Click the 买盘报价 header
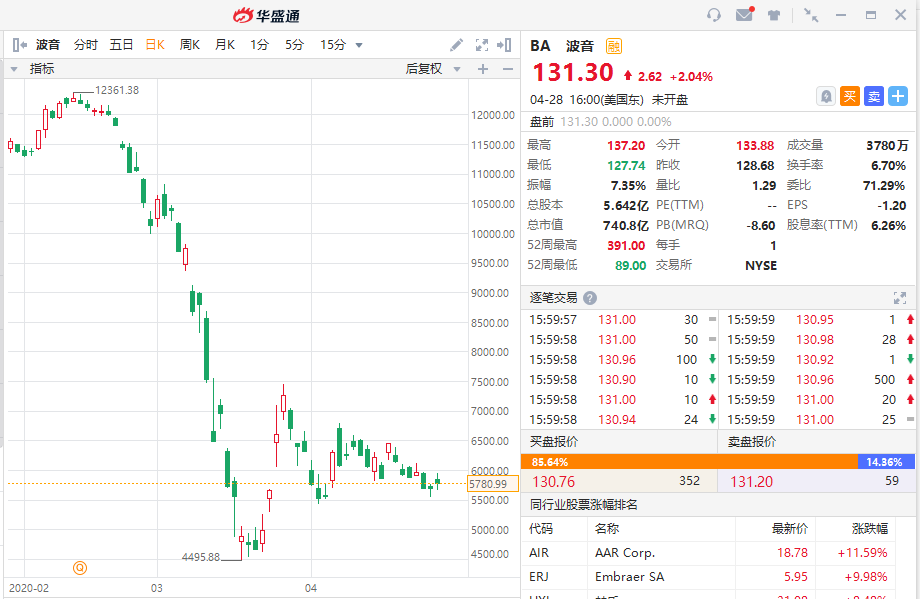The image size is (920, 599). (553, 442)
